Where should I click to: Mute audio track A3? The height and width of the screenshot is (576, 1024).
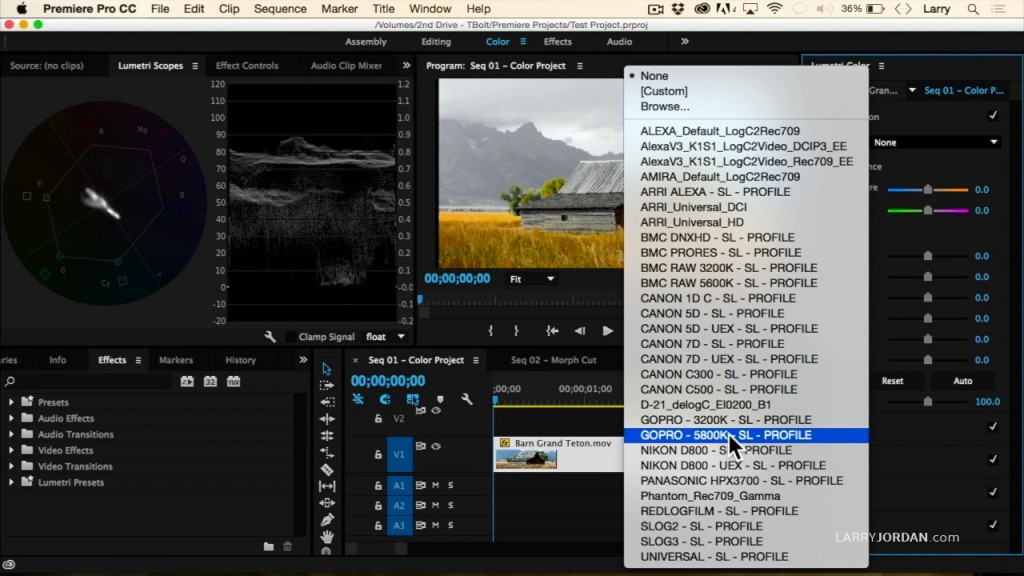coord(436,525)
